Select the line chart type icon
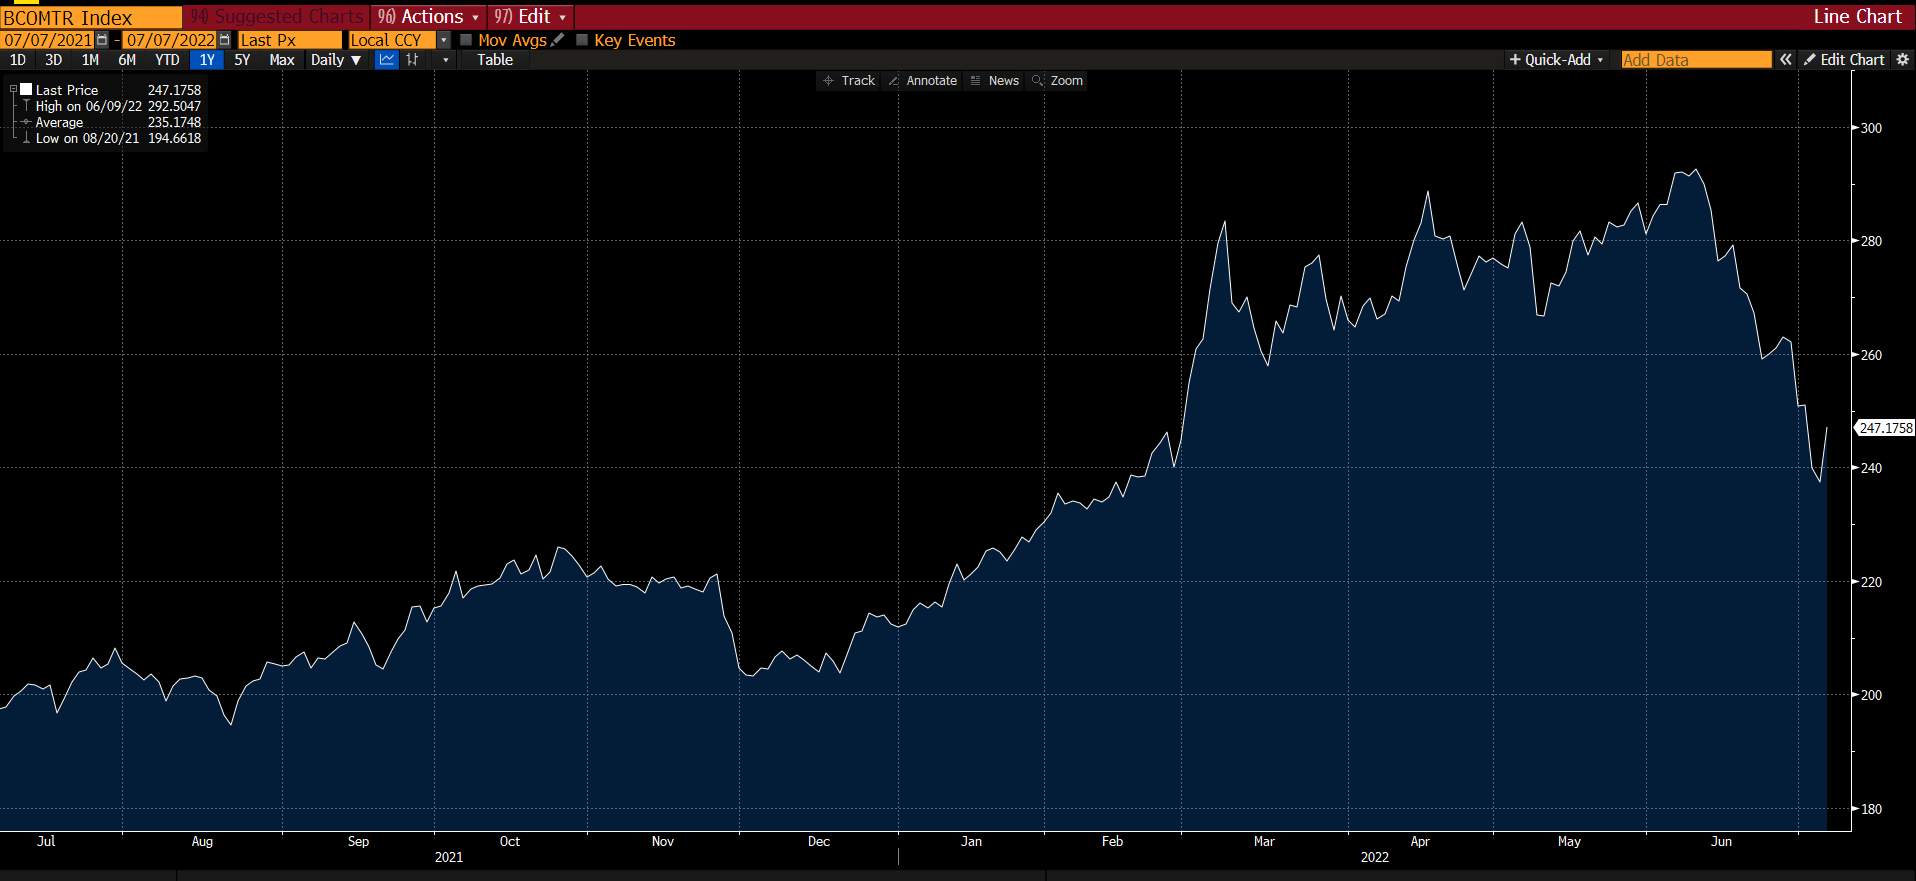This screenshot has height=881, width=1916. click(386, 60)
